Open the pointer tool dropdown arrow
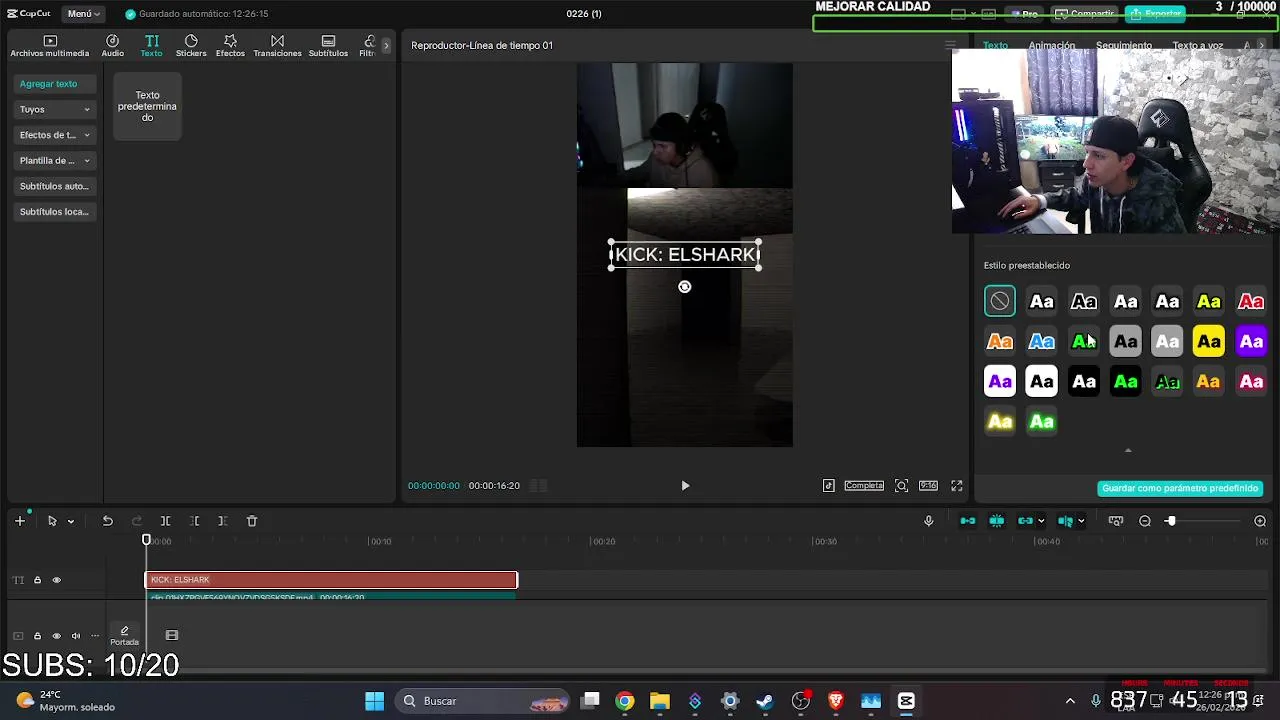Screen dimensions: 1280x720 (70, 522)
